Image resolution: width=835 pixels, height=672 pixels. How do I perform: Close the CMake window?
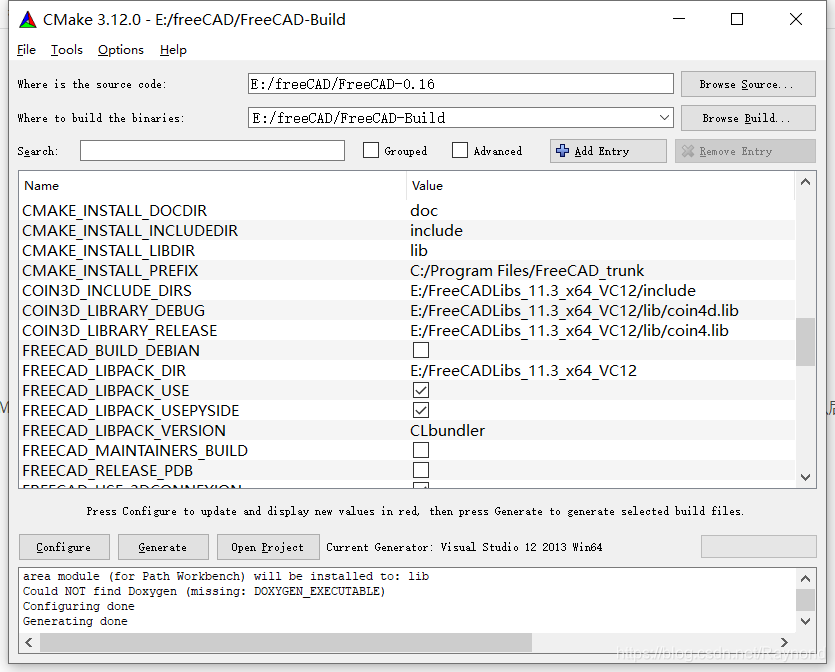coord(796,19)
